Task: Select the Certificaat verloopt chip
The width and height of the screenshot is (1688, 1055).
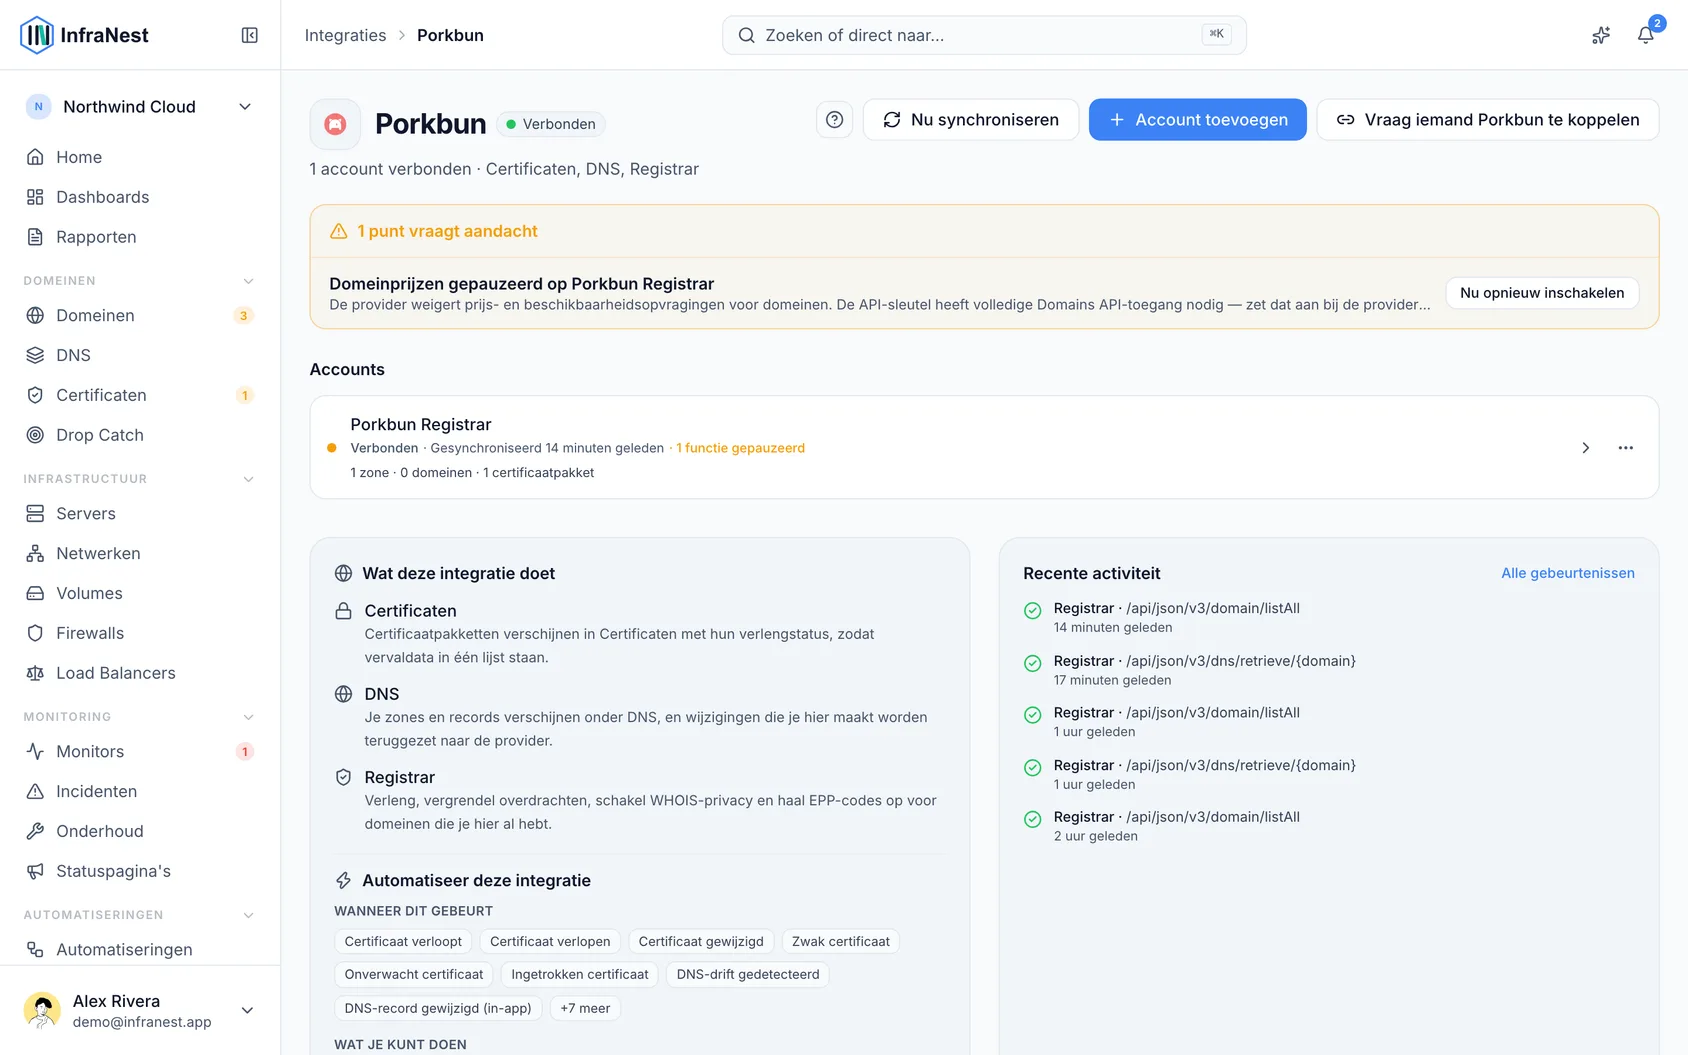Action: pos(403,941)
